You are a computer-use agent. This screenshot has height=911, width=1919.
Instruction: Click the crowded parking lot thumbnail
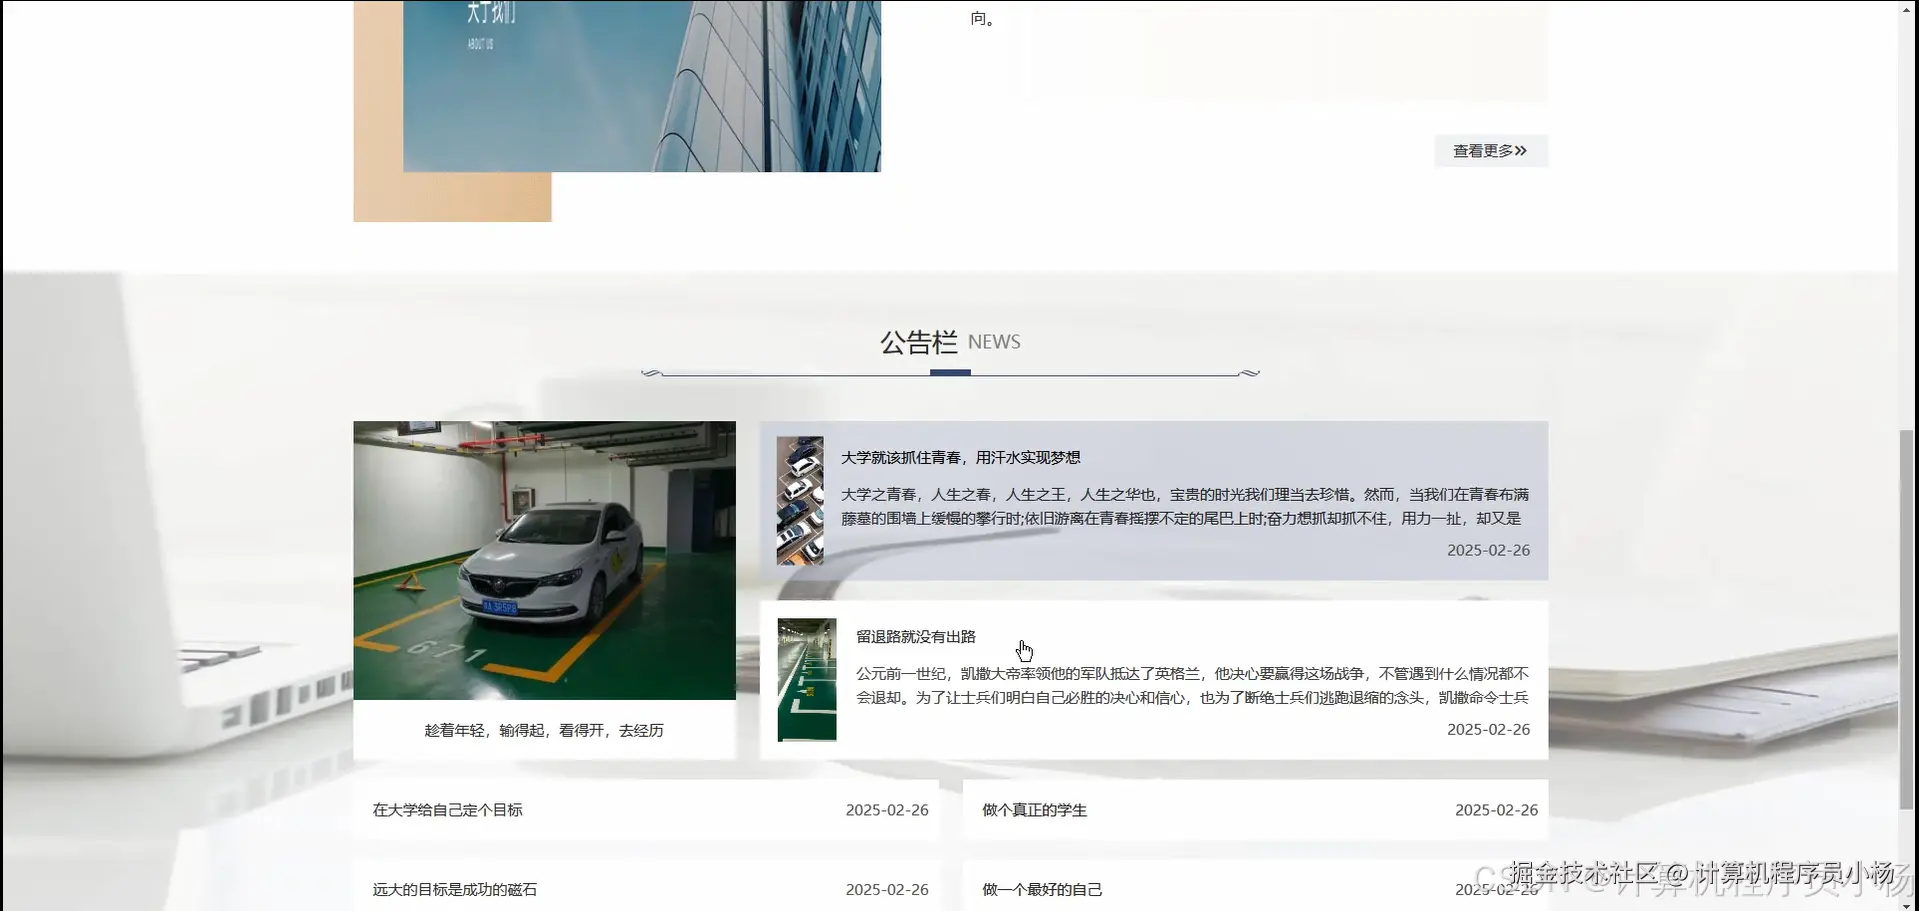click(x=800, y=498)
